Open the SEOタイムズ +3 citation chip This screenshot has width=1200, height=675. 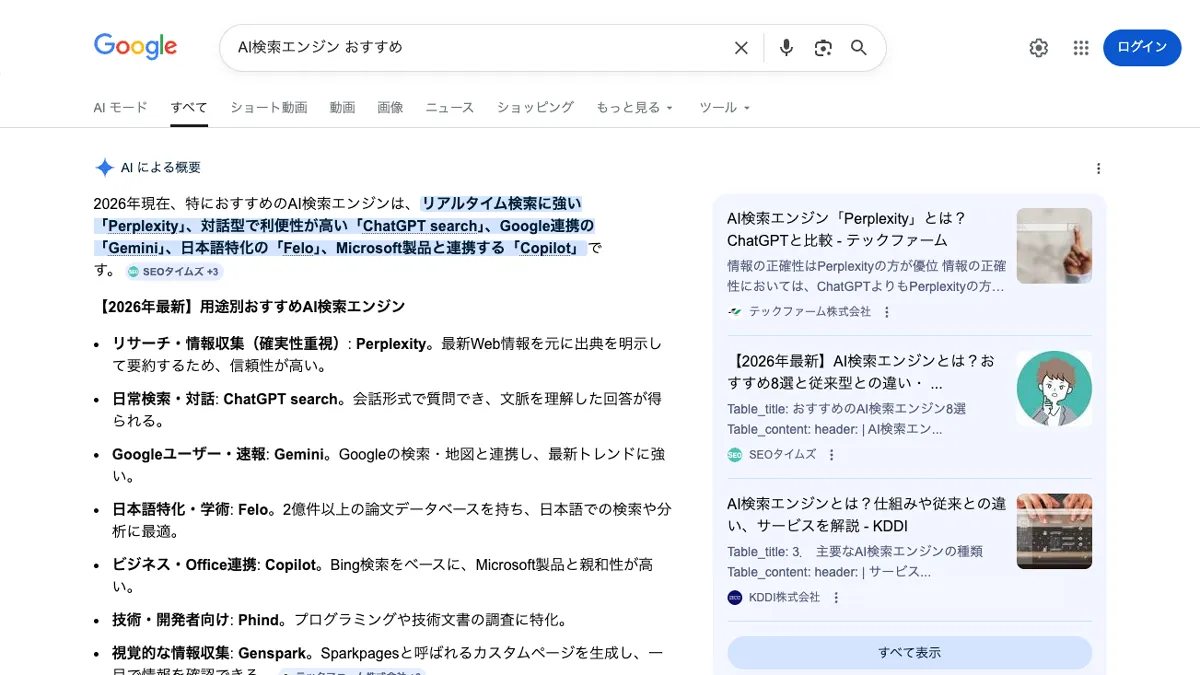pyautogui.click(x=174, y=272)
